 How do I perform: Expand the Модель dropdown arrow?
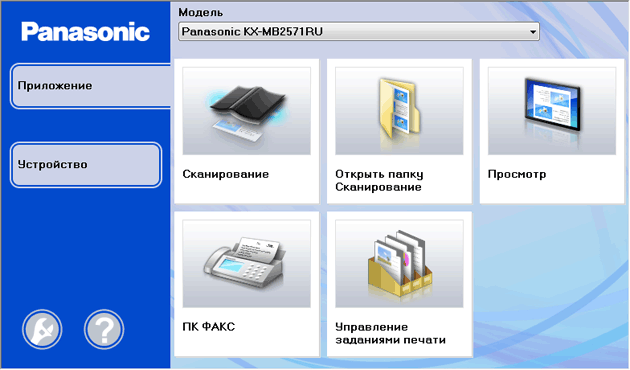(533, 32)
